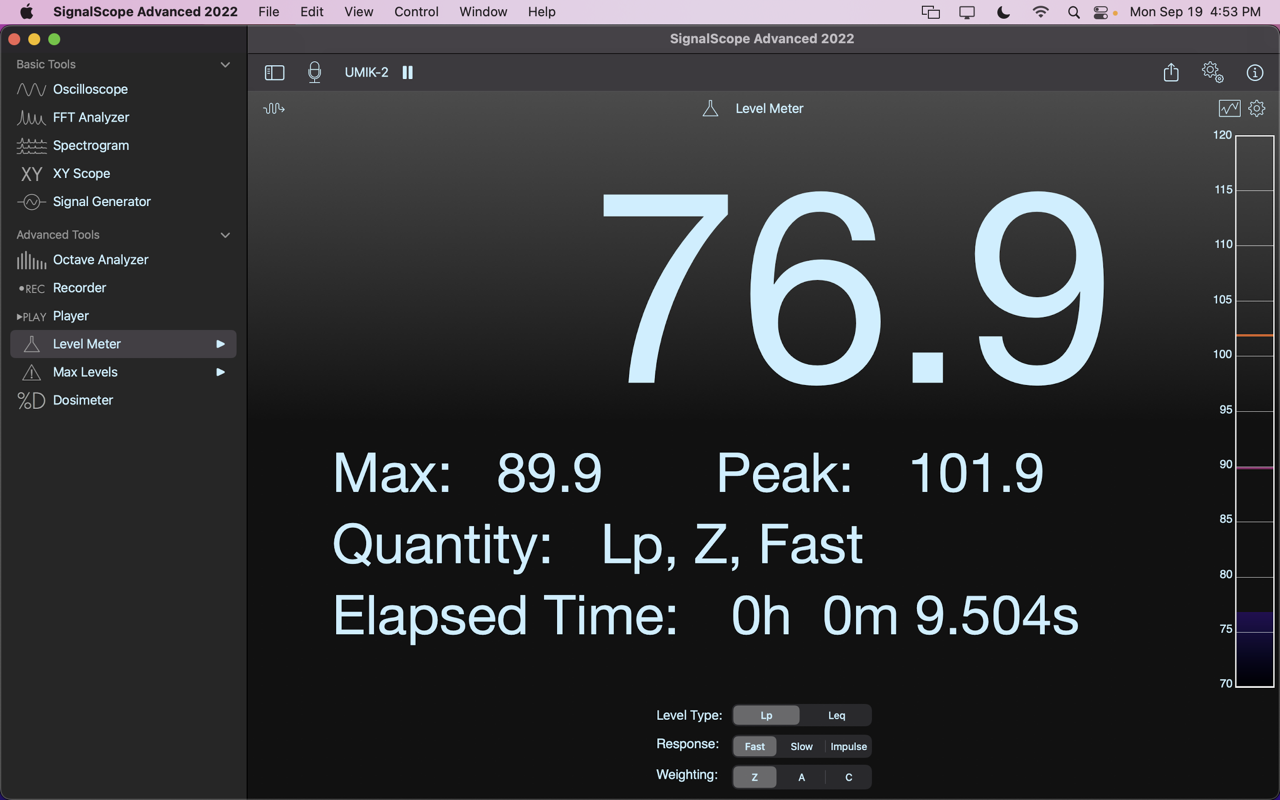Viewport: 1280px width, 800px height.
Task: Expand the Max Levels submenu arrow
Action: (x=220, y=372)
